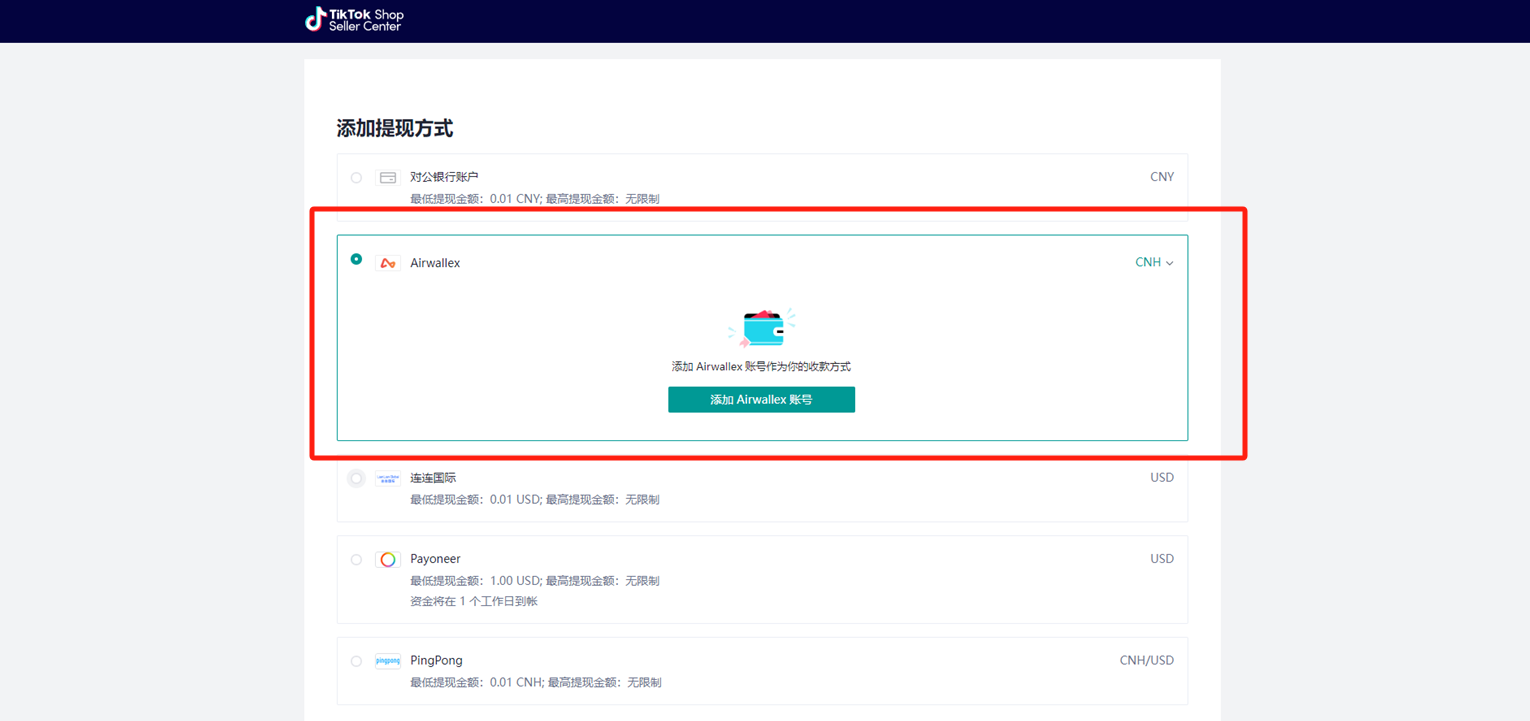Click the Payoneer circle logo icon
This screenshot has width=1530, height=721.
click(388, 560)
